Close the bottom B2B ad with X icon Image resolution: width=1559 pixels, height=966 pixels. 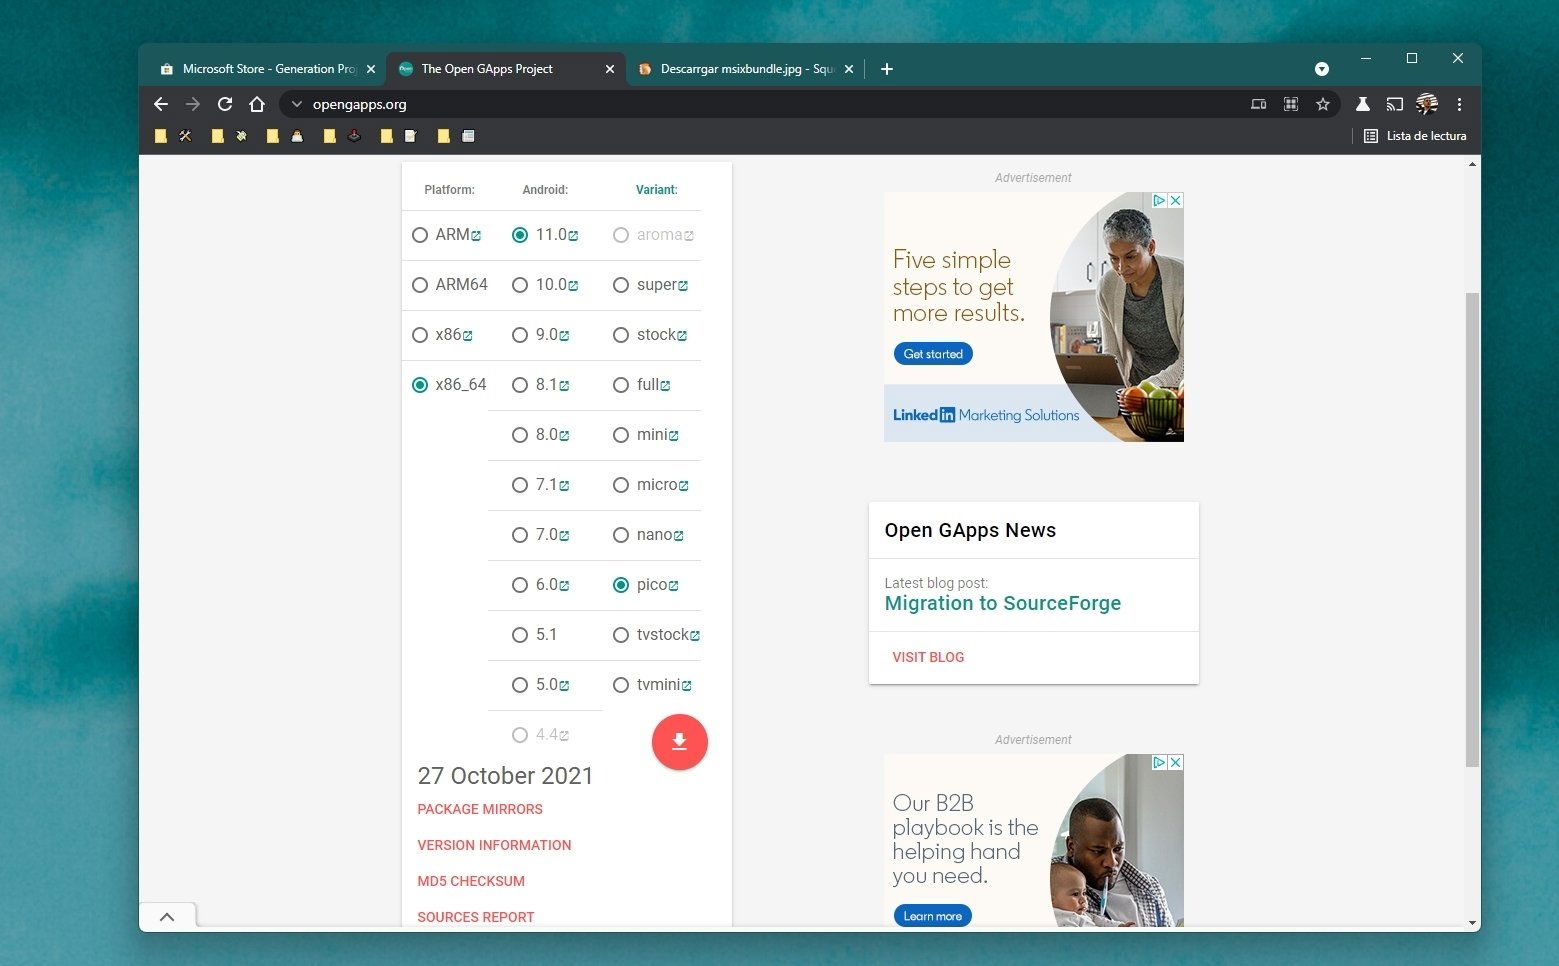click(x=1176, y=762)
